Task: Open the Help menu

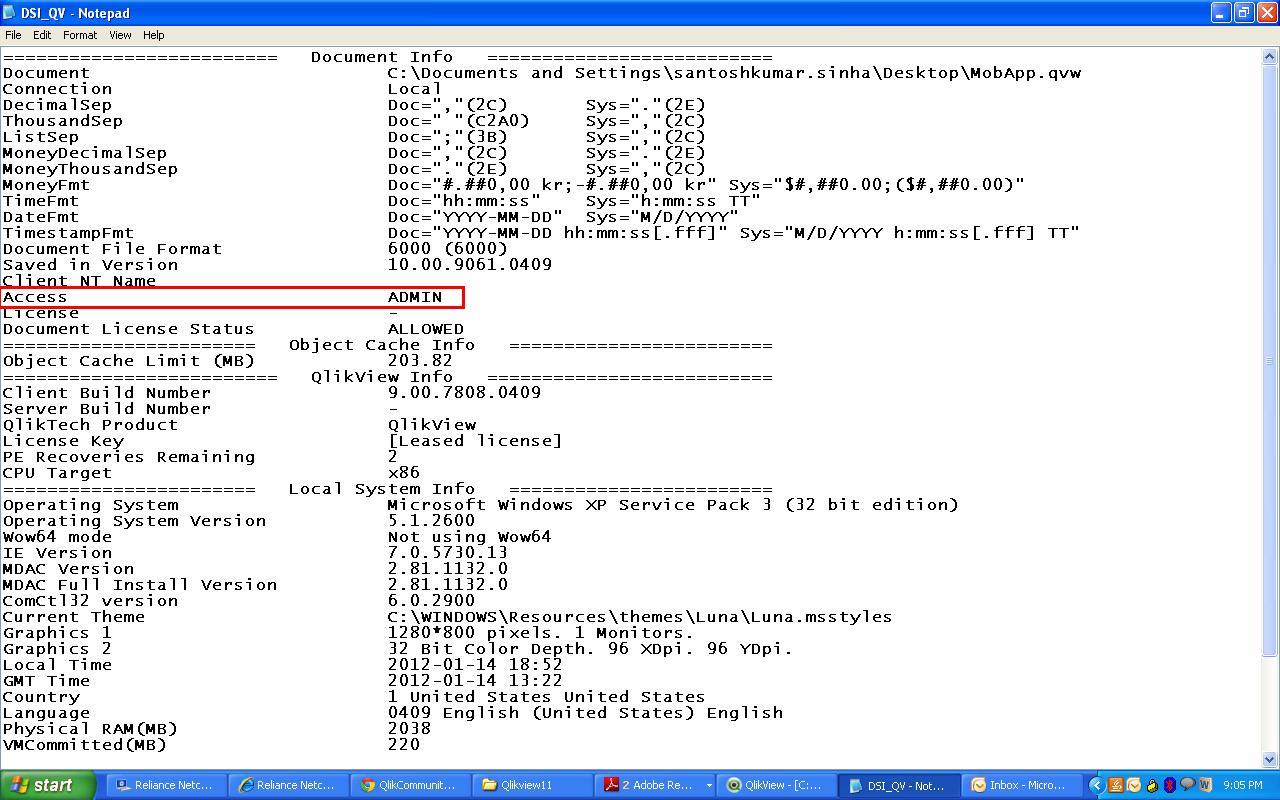Action: pyautogui.click(x=154, y=35)
